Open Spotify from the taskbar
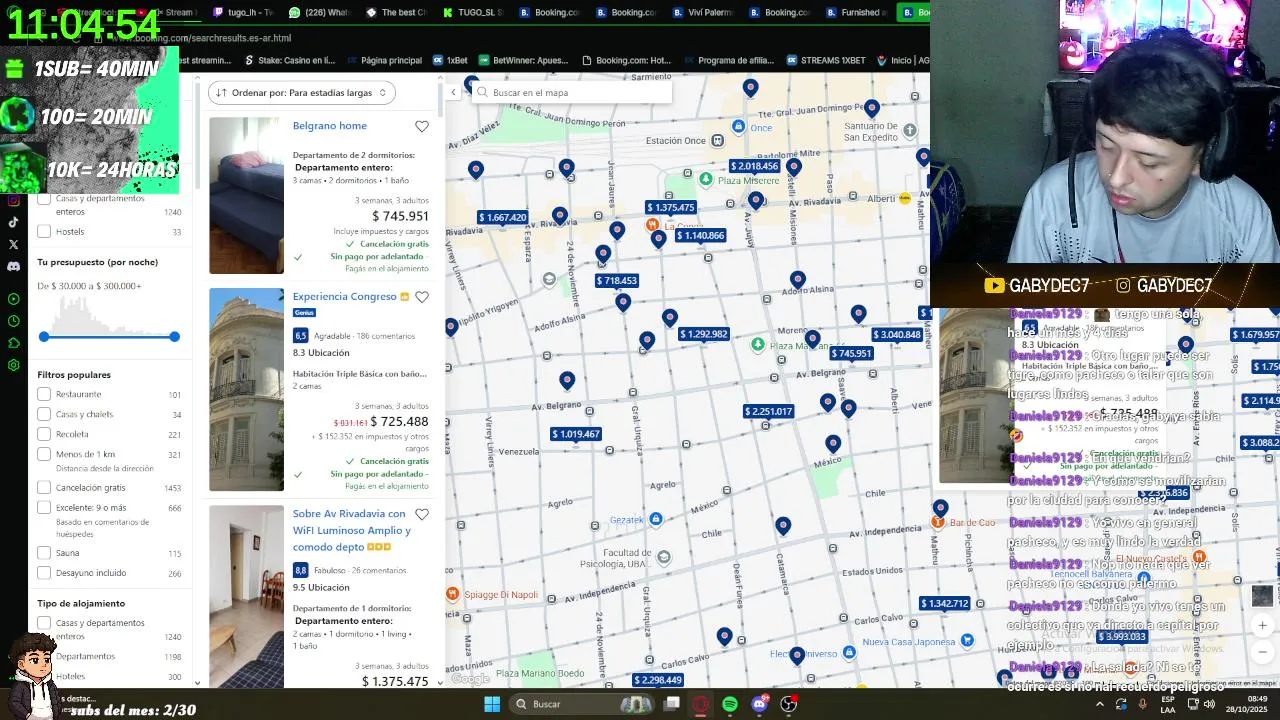Image resolution: width=1280 pixels, height=720 pixels. click(730, 704)
